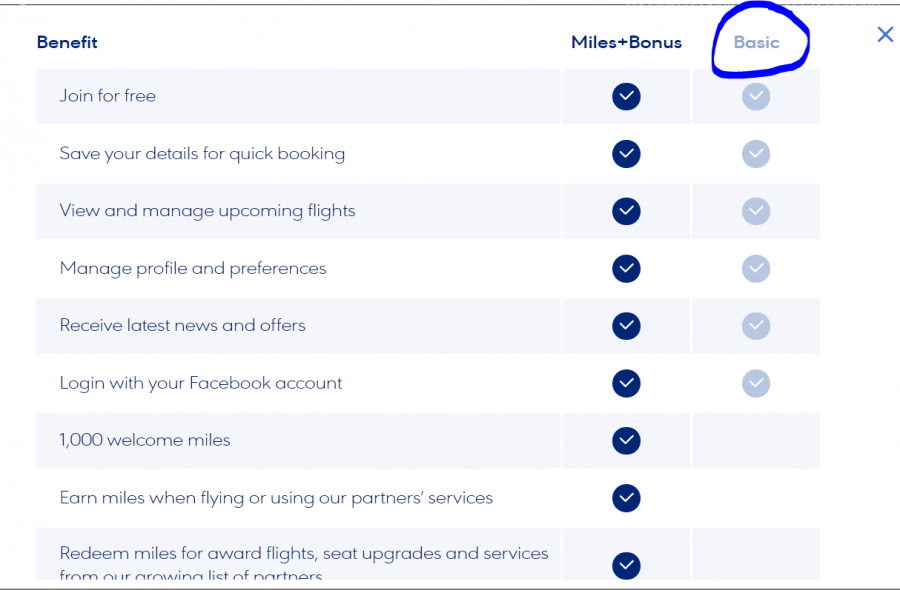Click Basic checkmark for Join for free
The height and width of the screenshot is (590, 900).
(x=756, y=96)
